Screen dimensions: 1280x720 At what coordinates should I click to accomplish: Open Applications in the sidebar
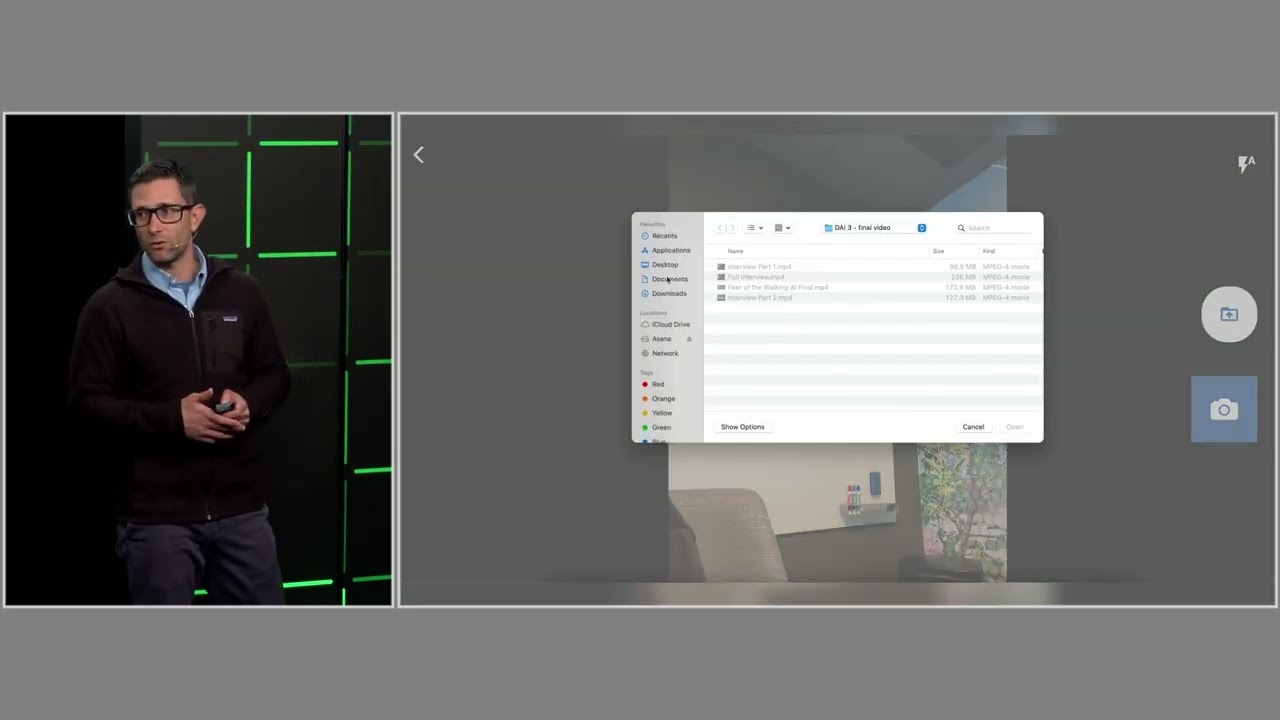coord(665,250)
